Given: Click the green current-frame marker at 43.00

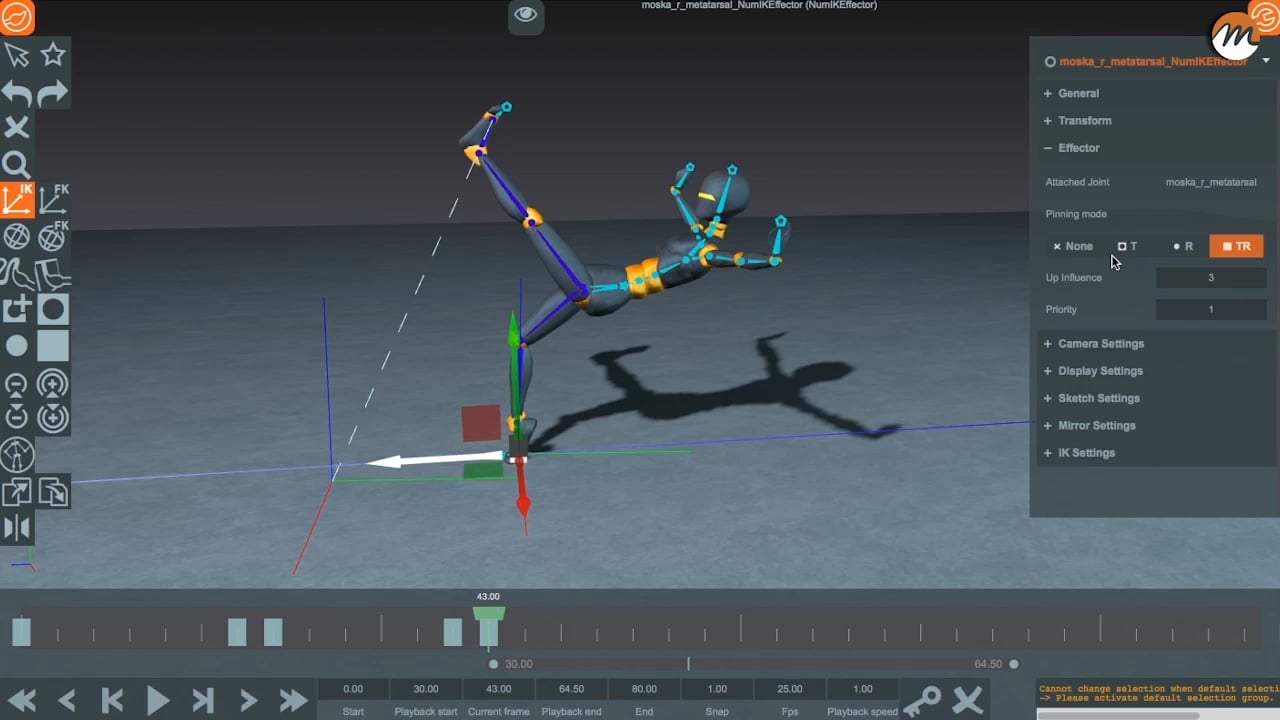Looking at the screenshot, I should tap(489, 613).
